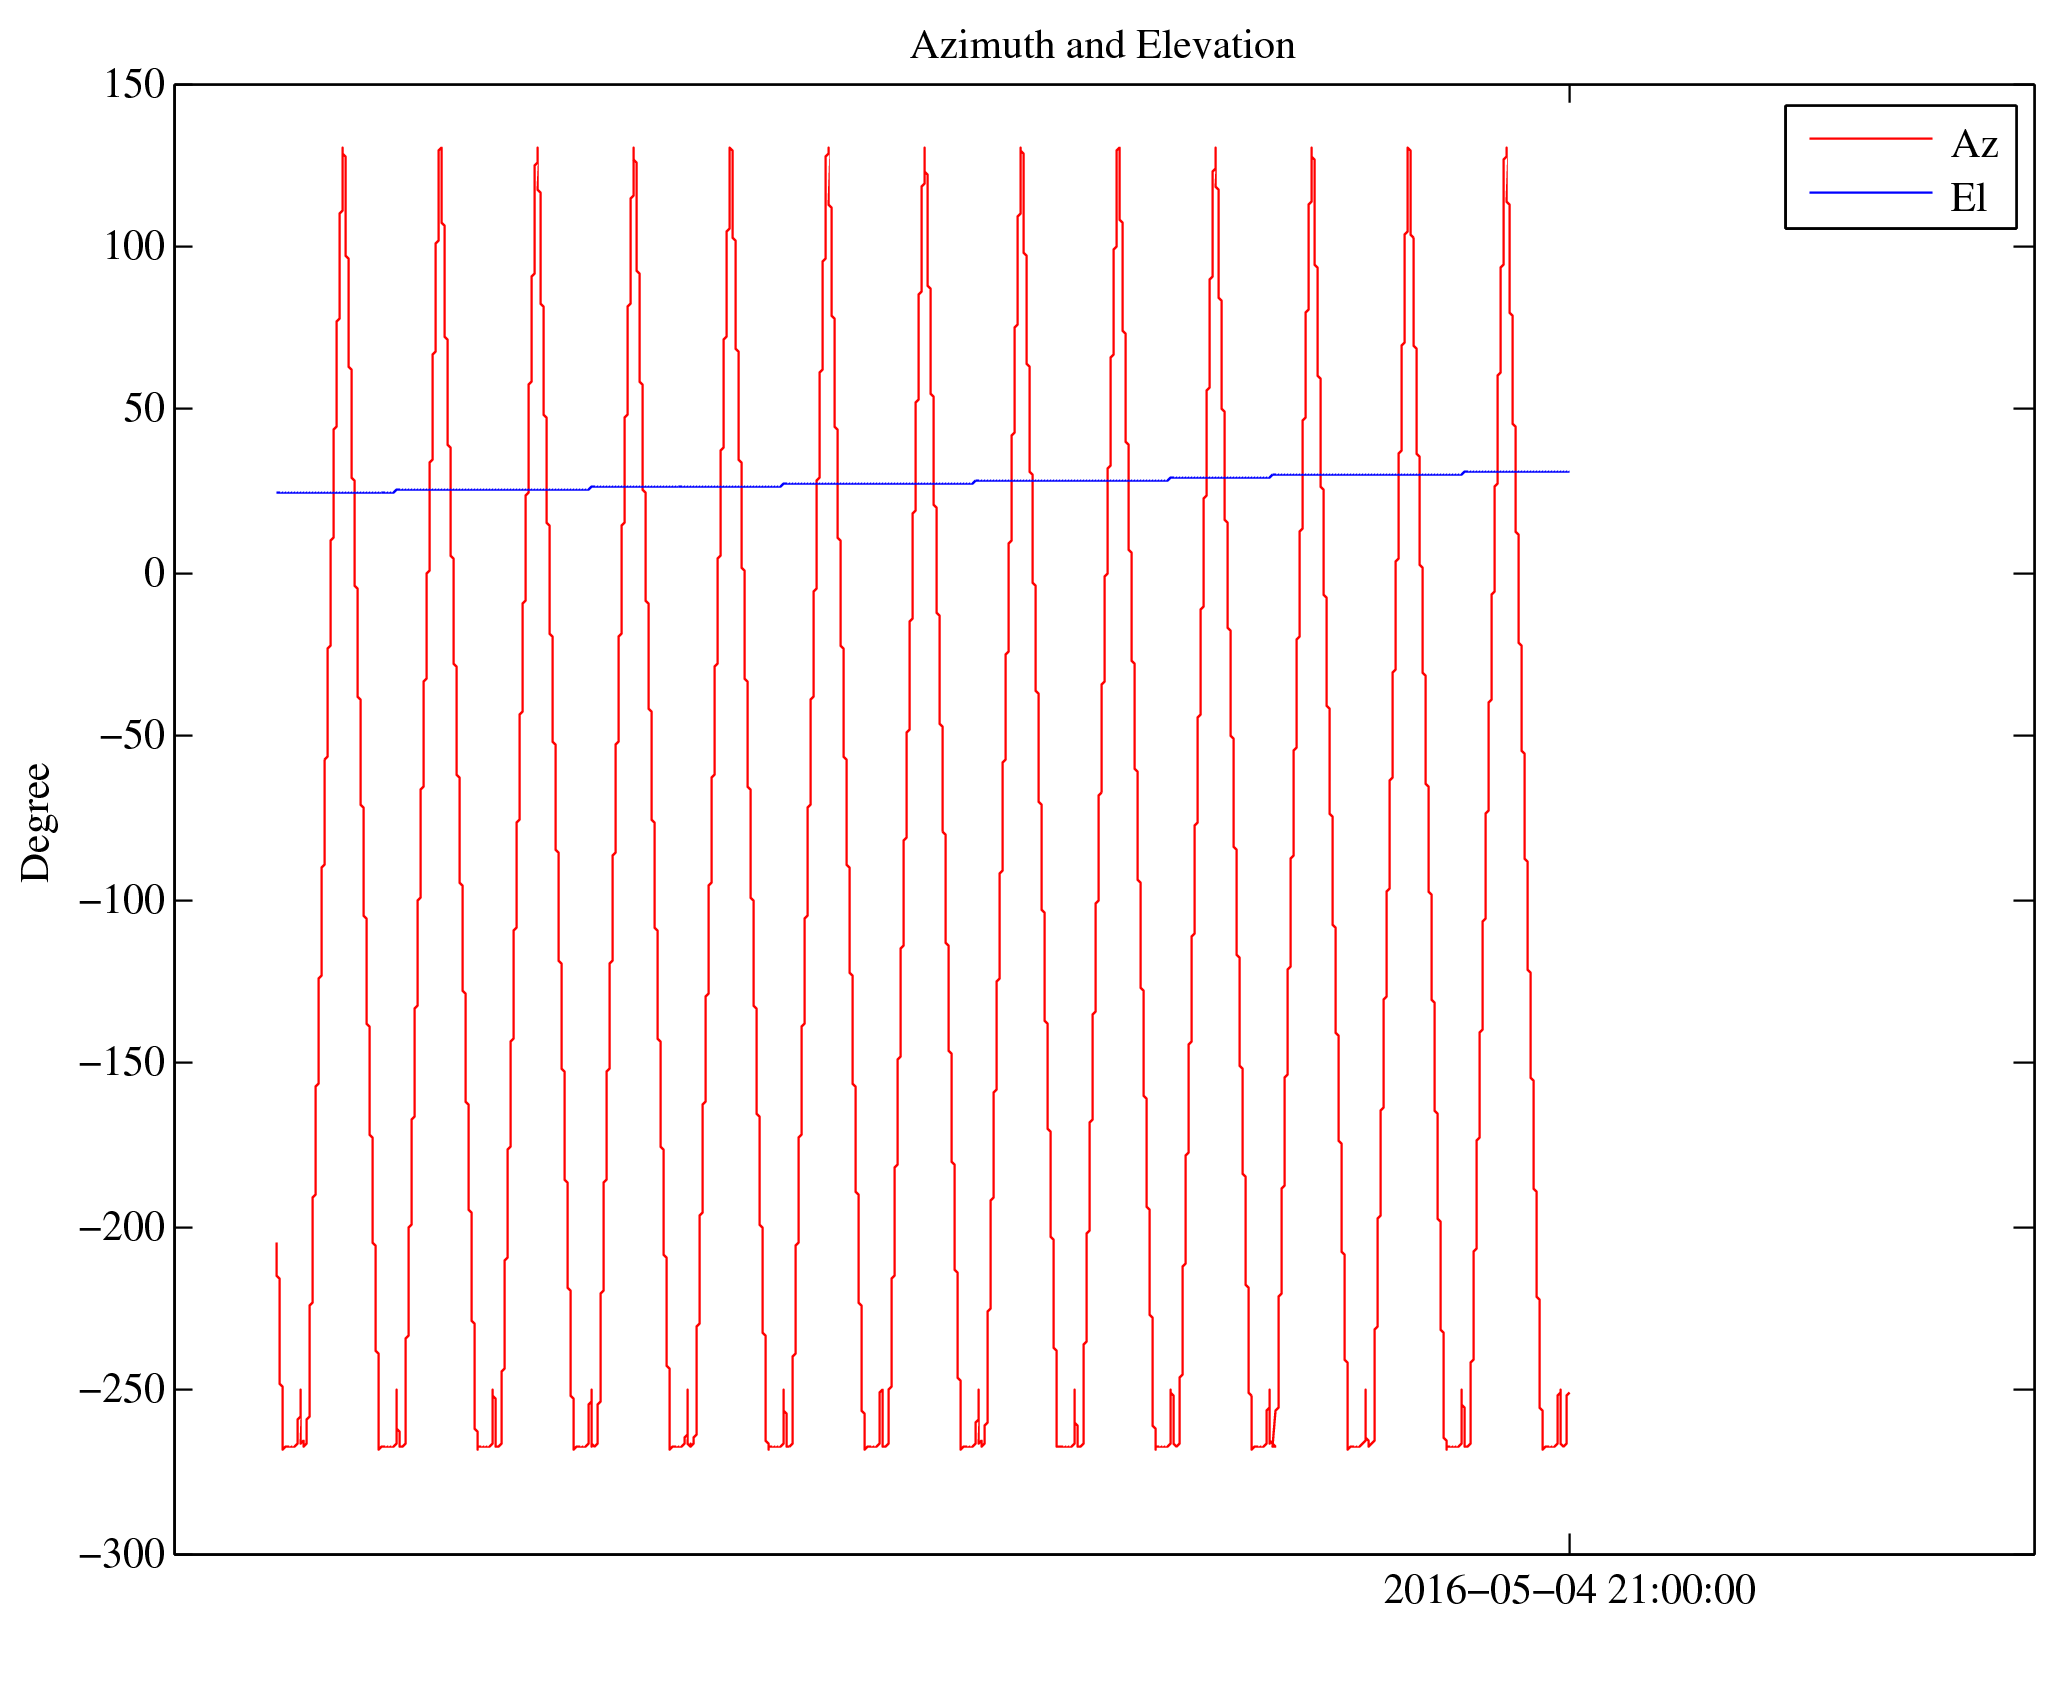Click the −100 y-axis tick label
Viewport: 2063px width, 1683px height.
(121, 900)
